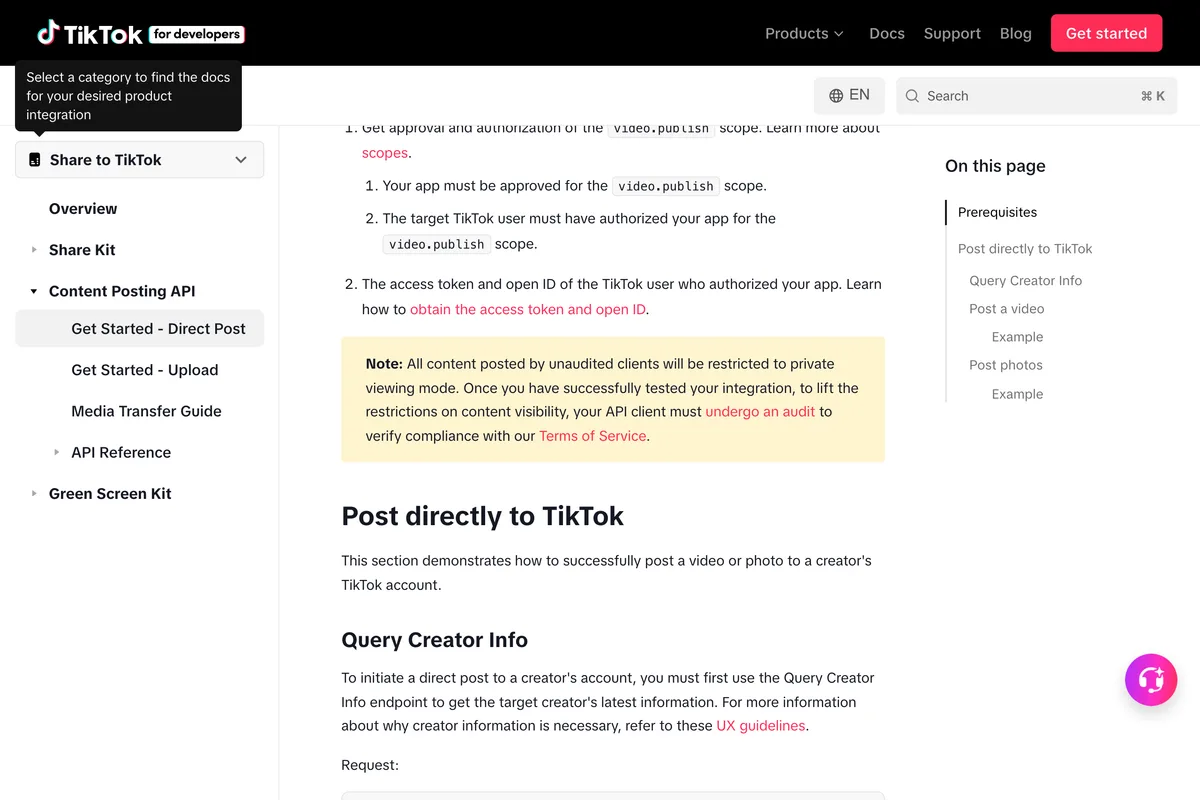This screenshot has height=800, width=1200.
Task: Open the UX guidelines link
Action: coord(761,726)
